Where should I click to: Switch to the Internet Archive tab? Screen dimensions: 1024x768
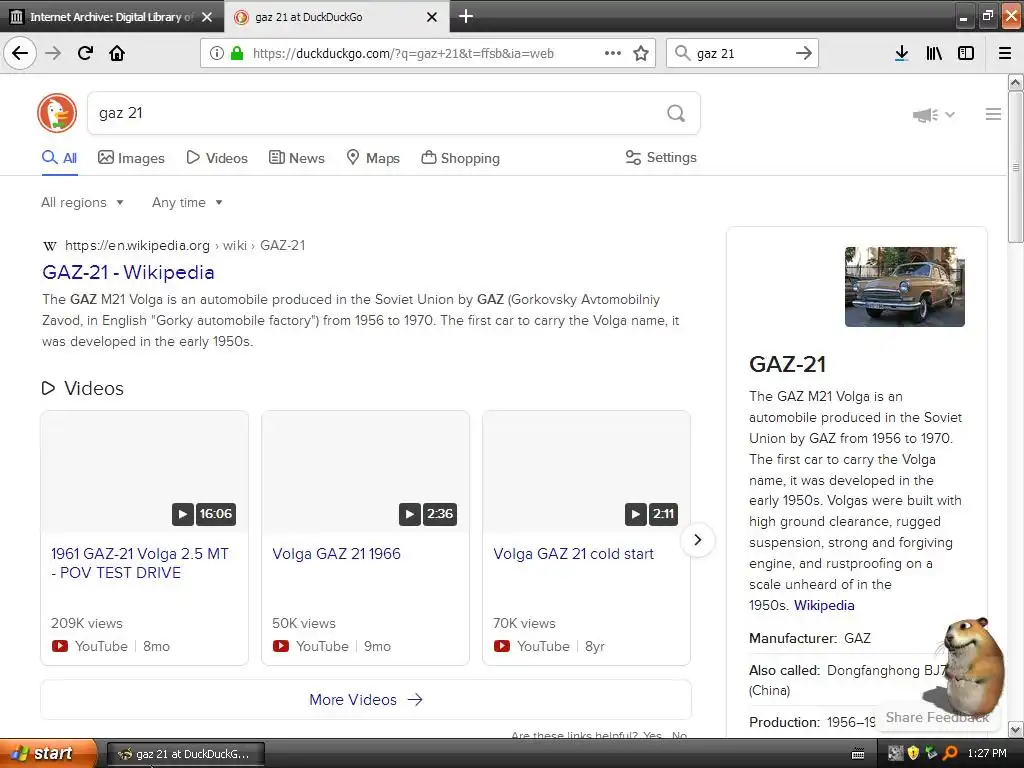coord(112,17)
